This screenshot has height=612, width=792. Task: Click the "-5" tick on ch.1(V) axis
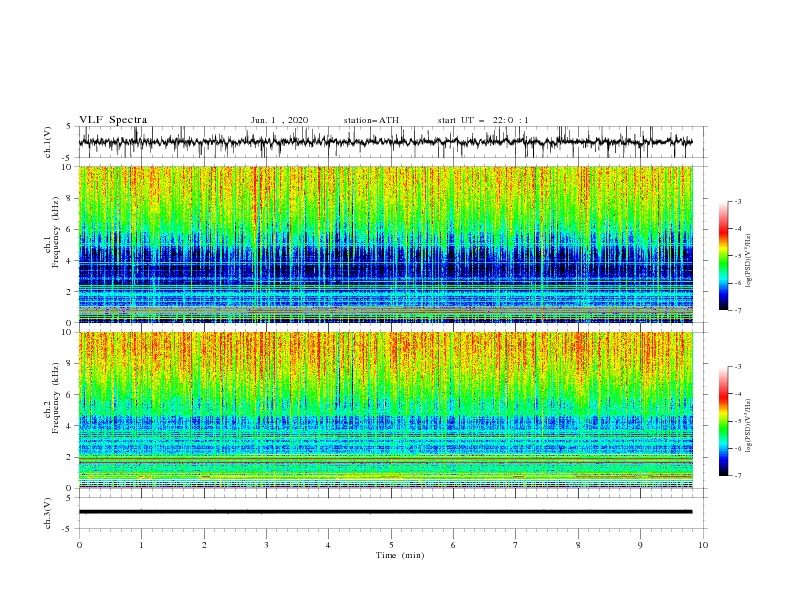click(68, 158)
